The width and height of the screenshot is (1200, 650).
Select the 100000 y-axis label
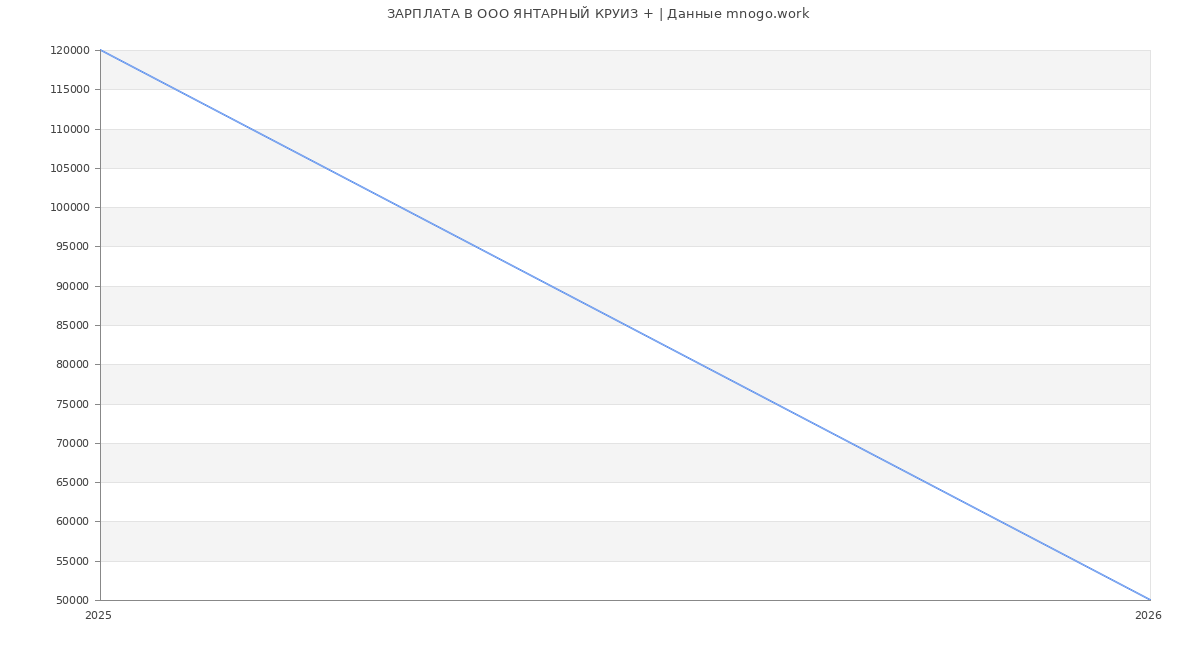pos(70,208)
